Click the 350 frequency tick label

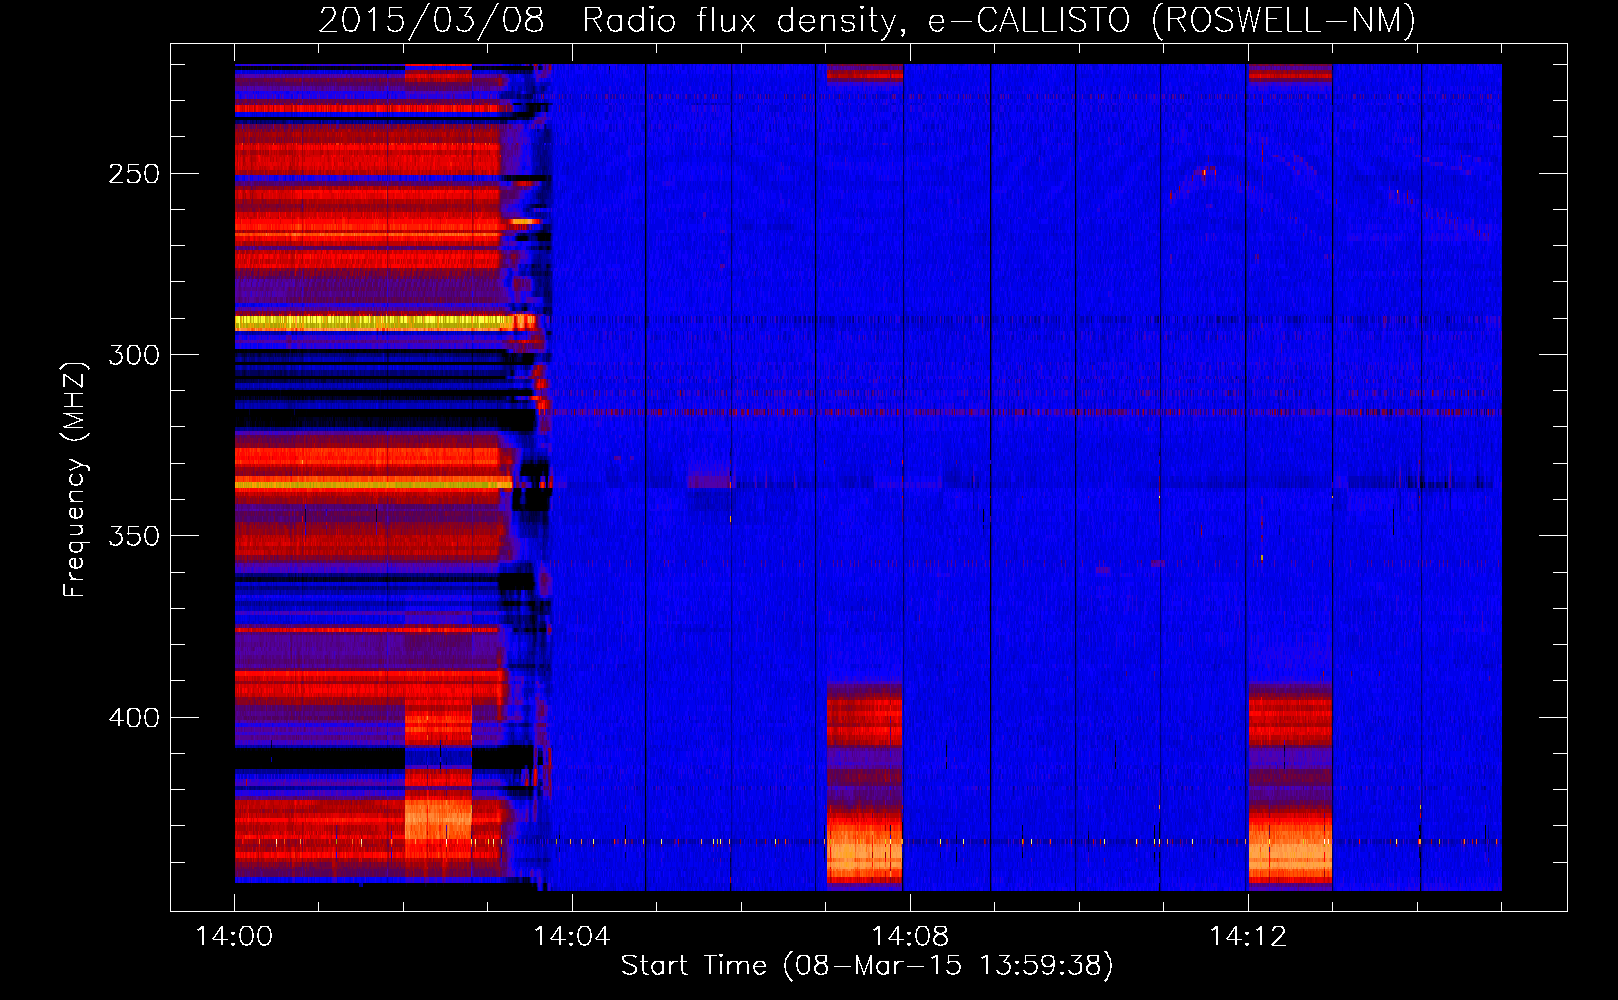coord(134,536)
